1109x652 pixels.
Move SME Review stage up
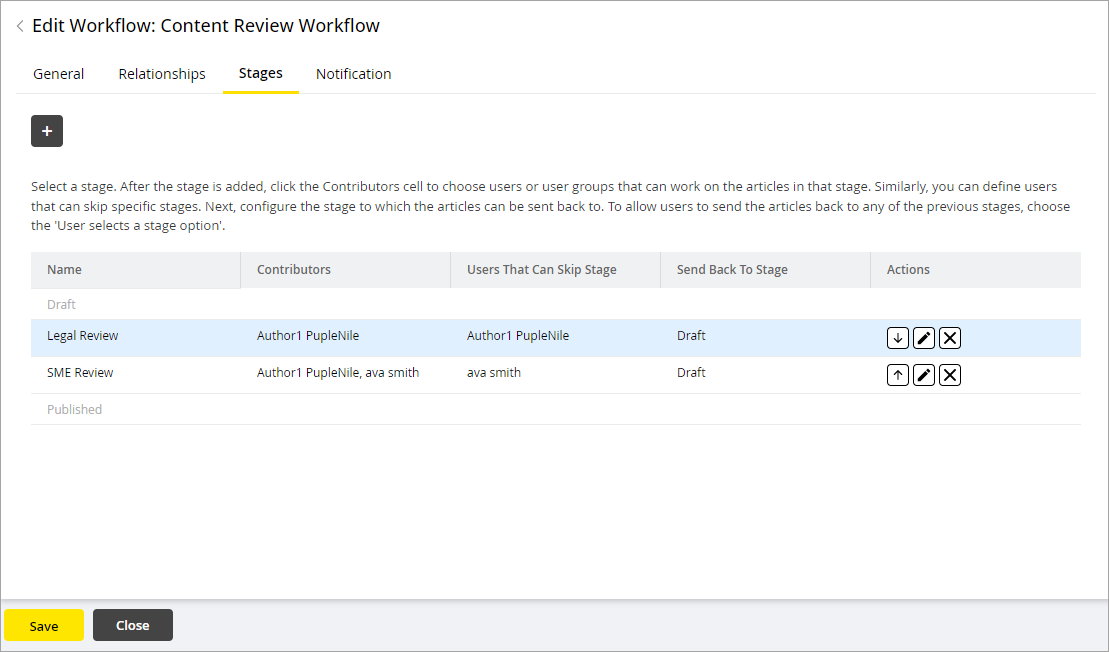[898, 375]
